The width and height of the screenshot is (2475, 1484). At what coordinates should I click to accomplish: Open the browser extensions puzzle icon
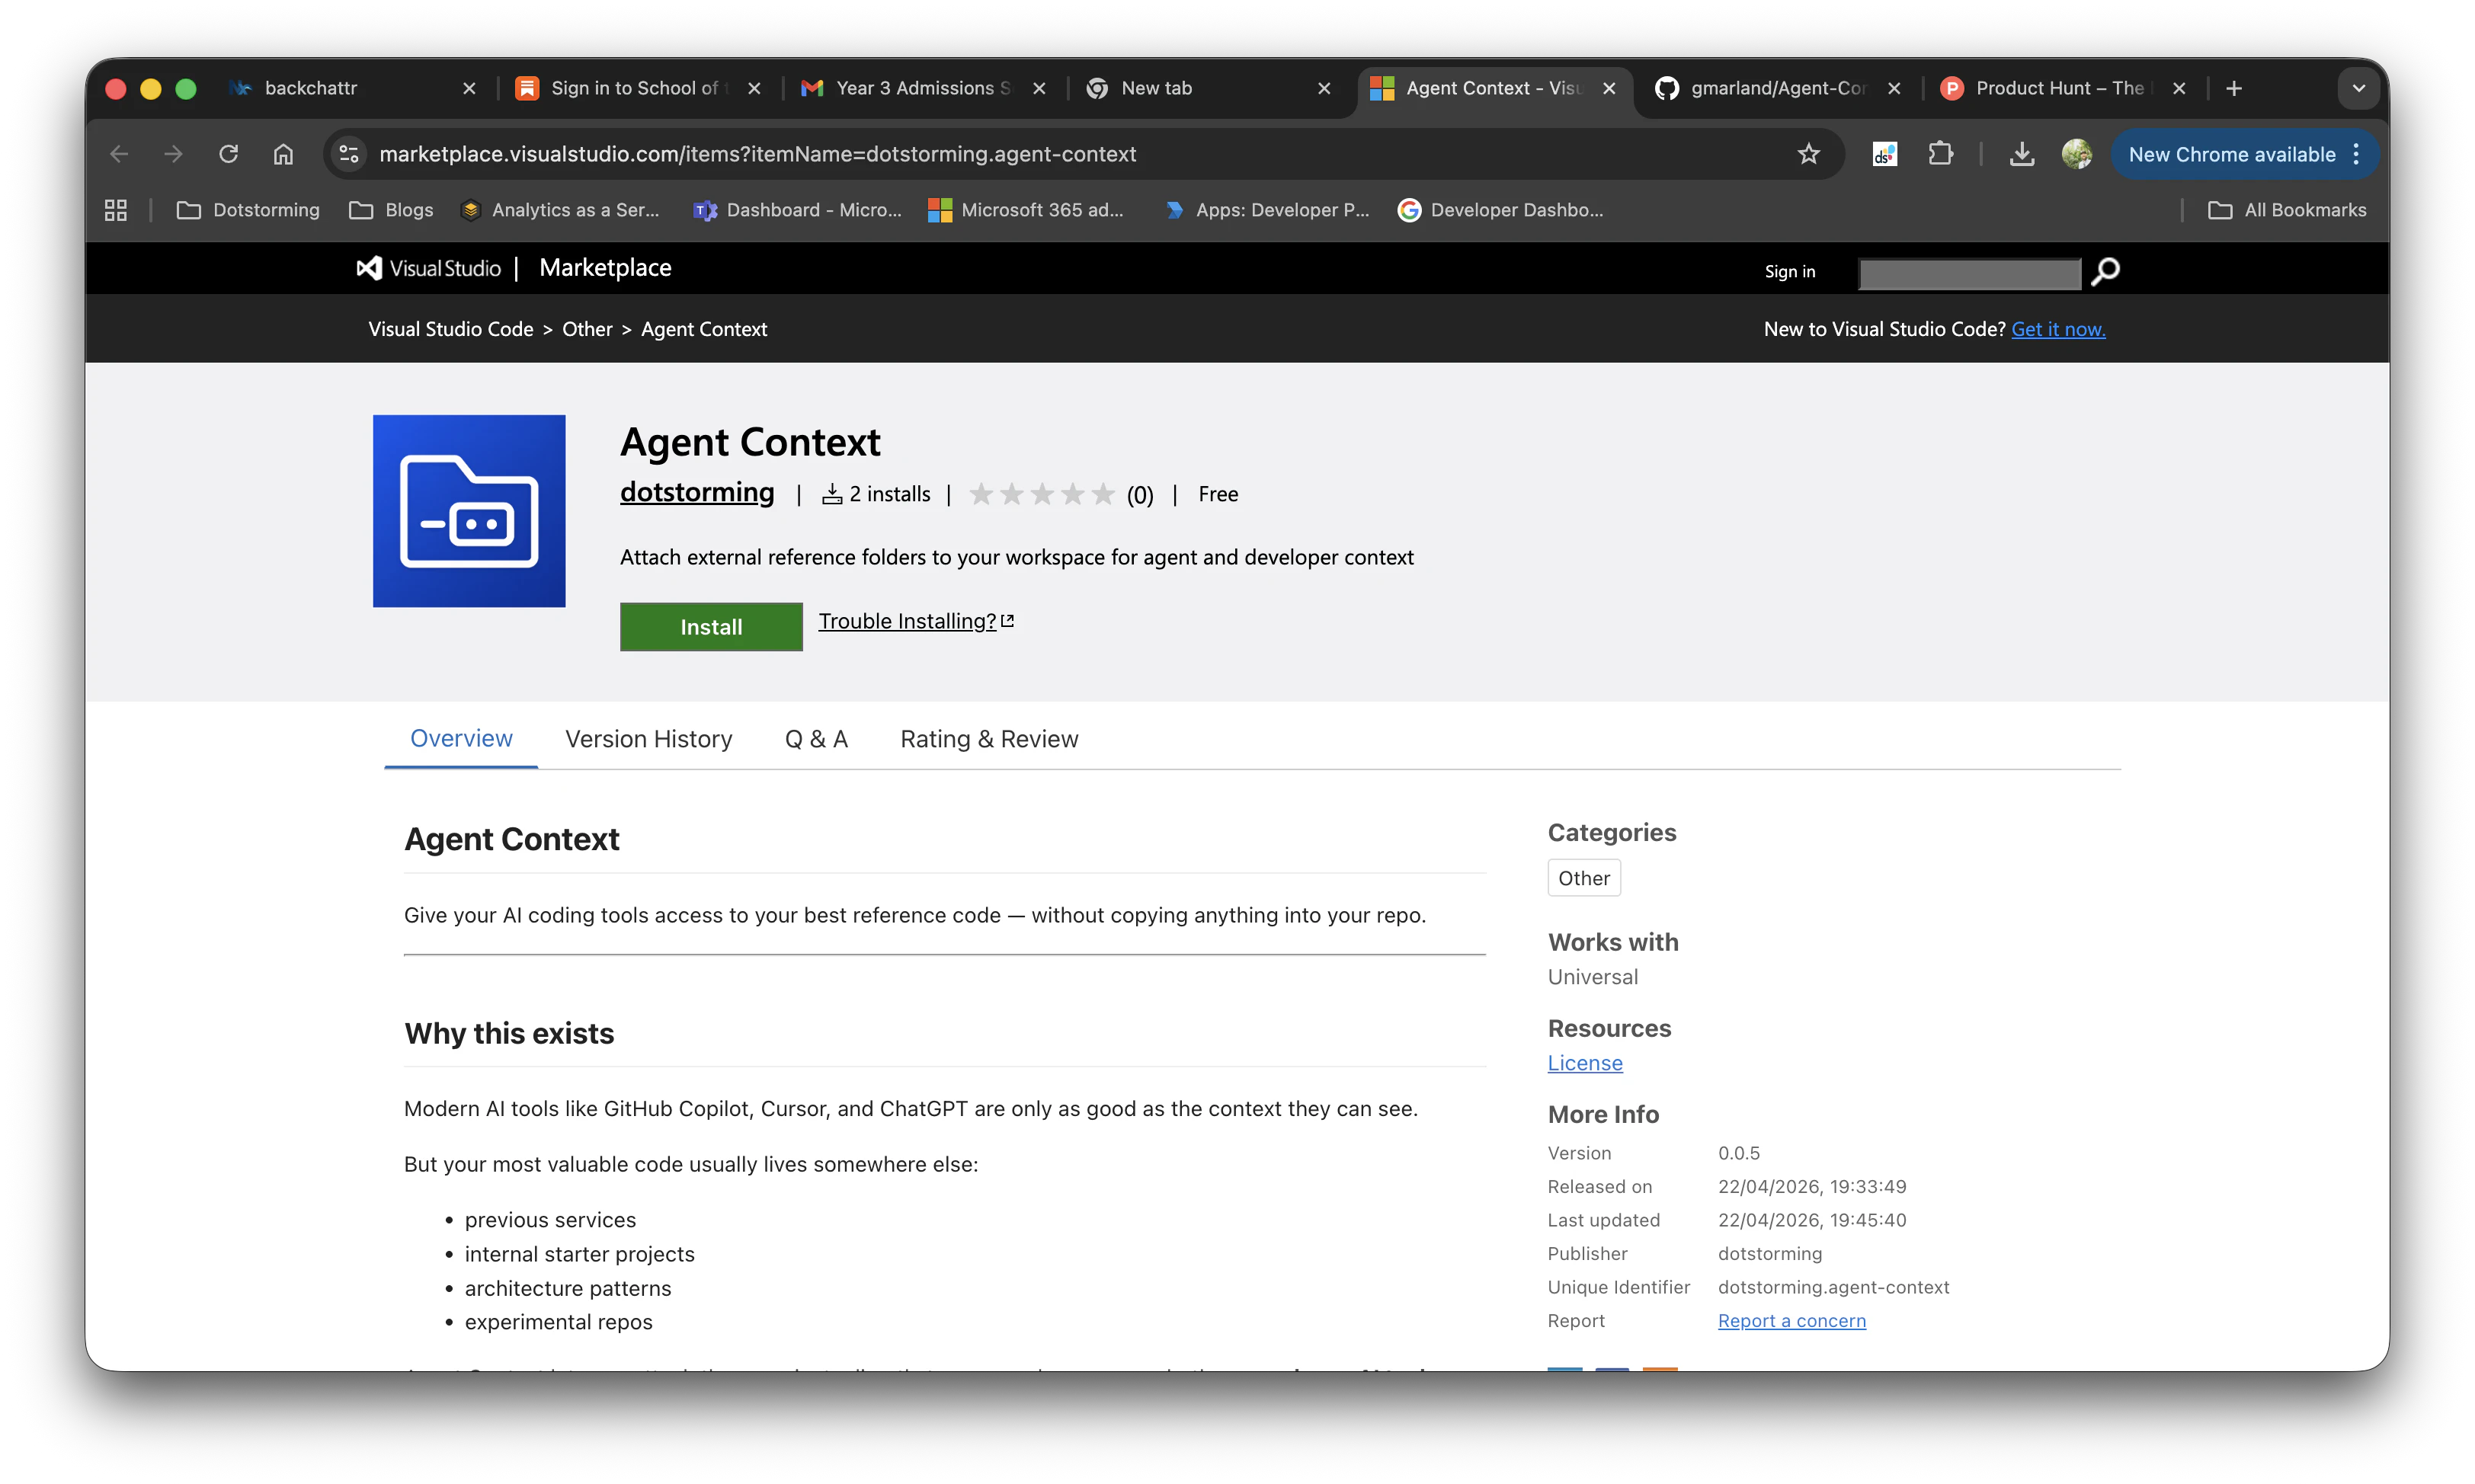coord(1940,153)
